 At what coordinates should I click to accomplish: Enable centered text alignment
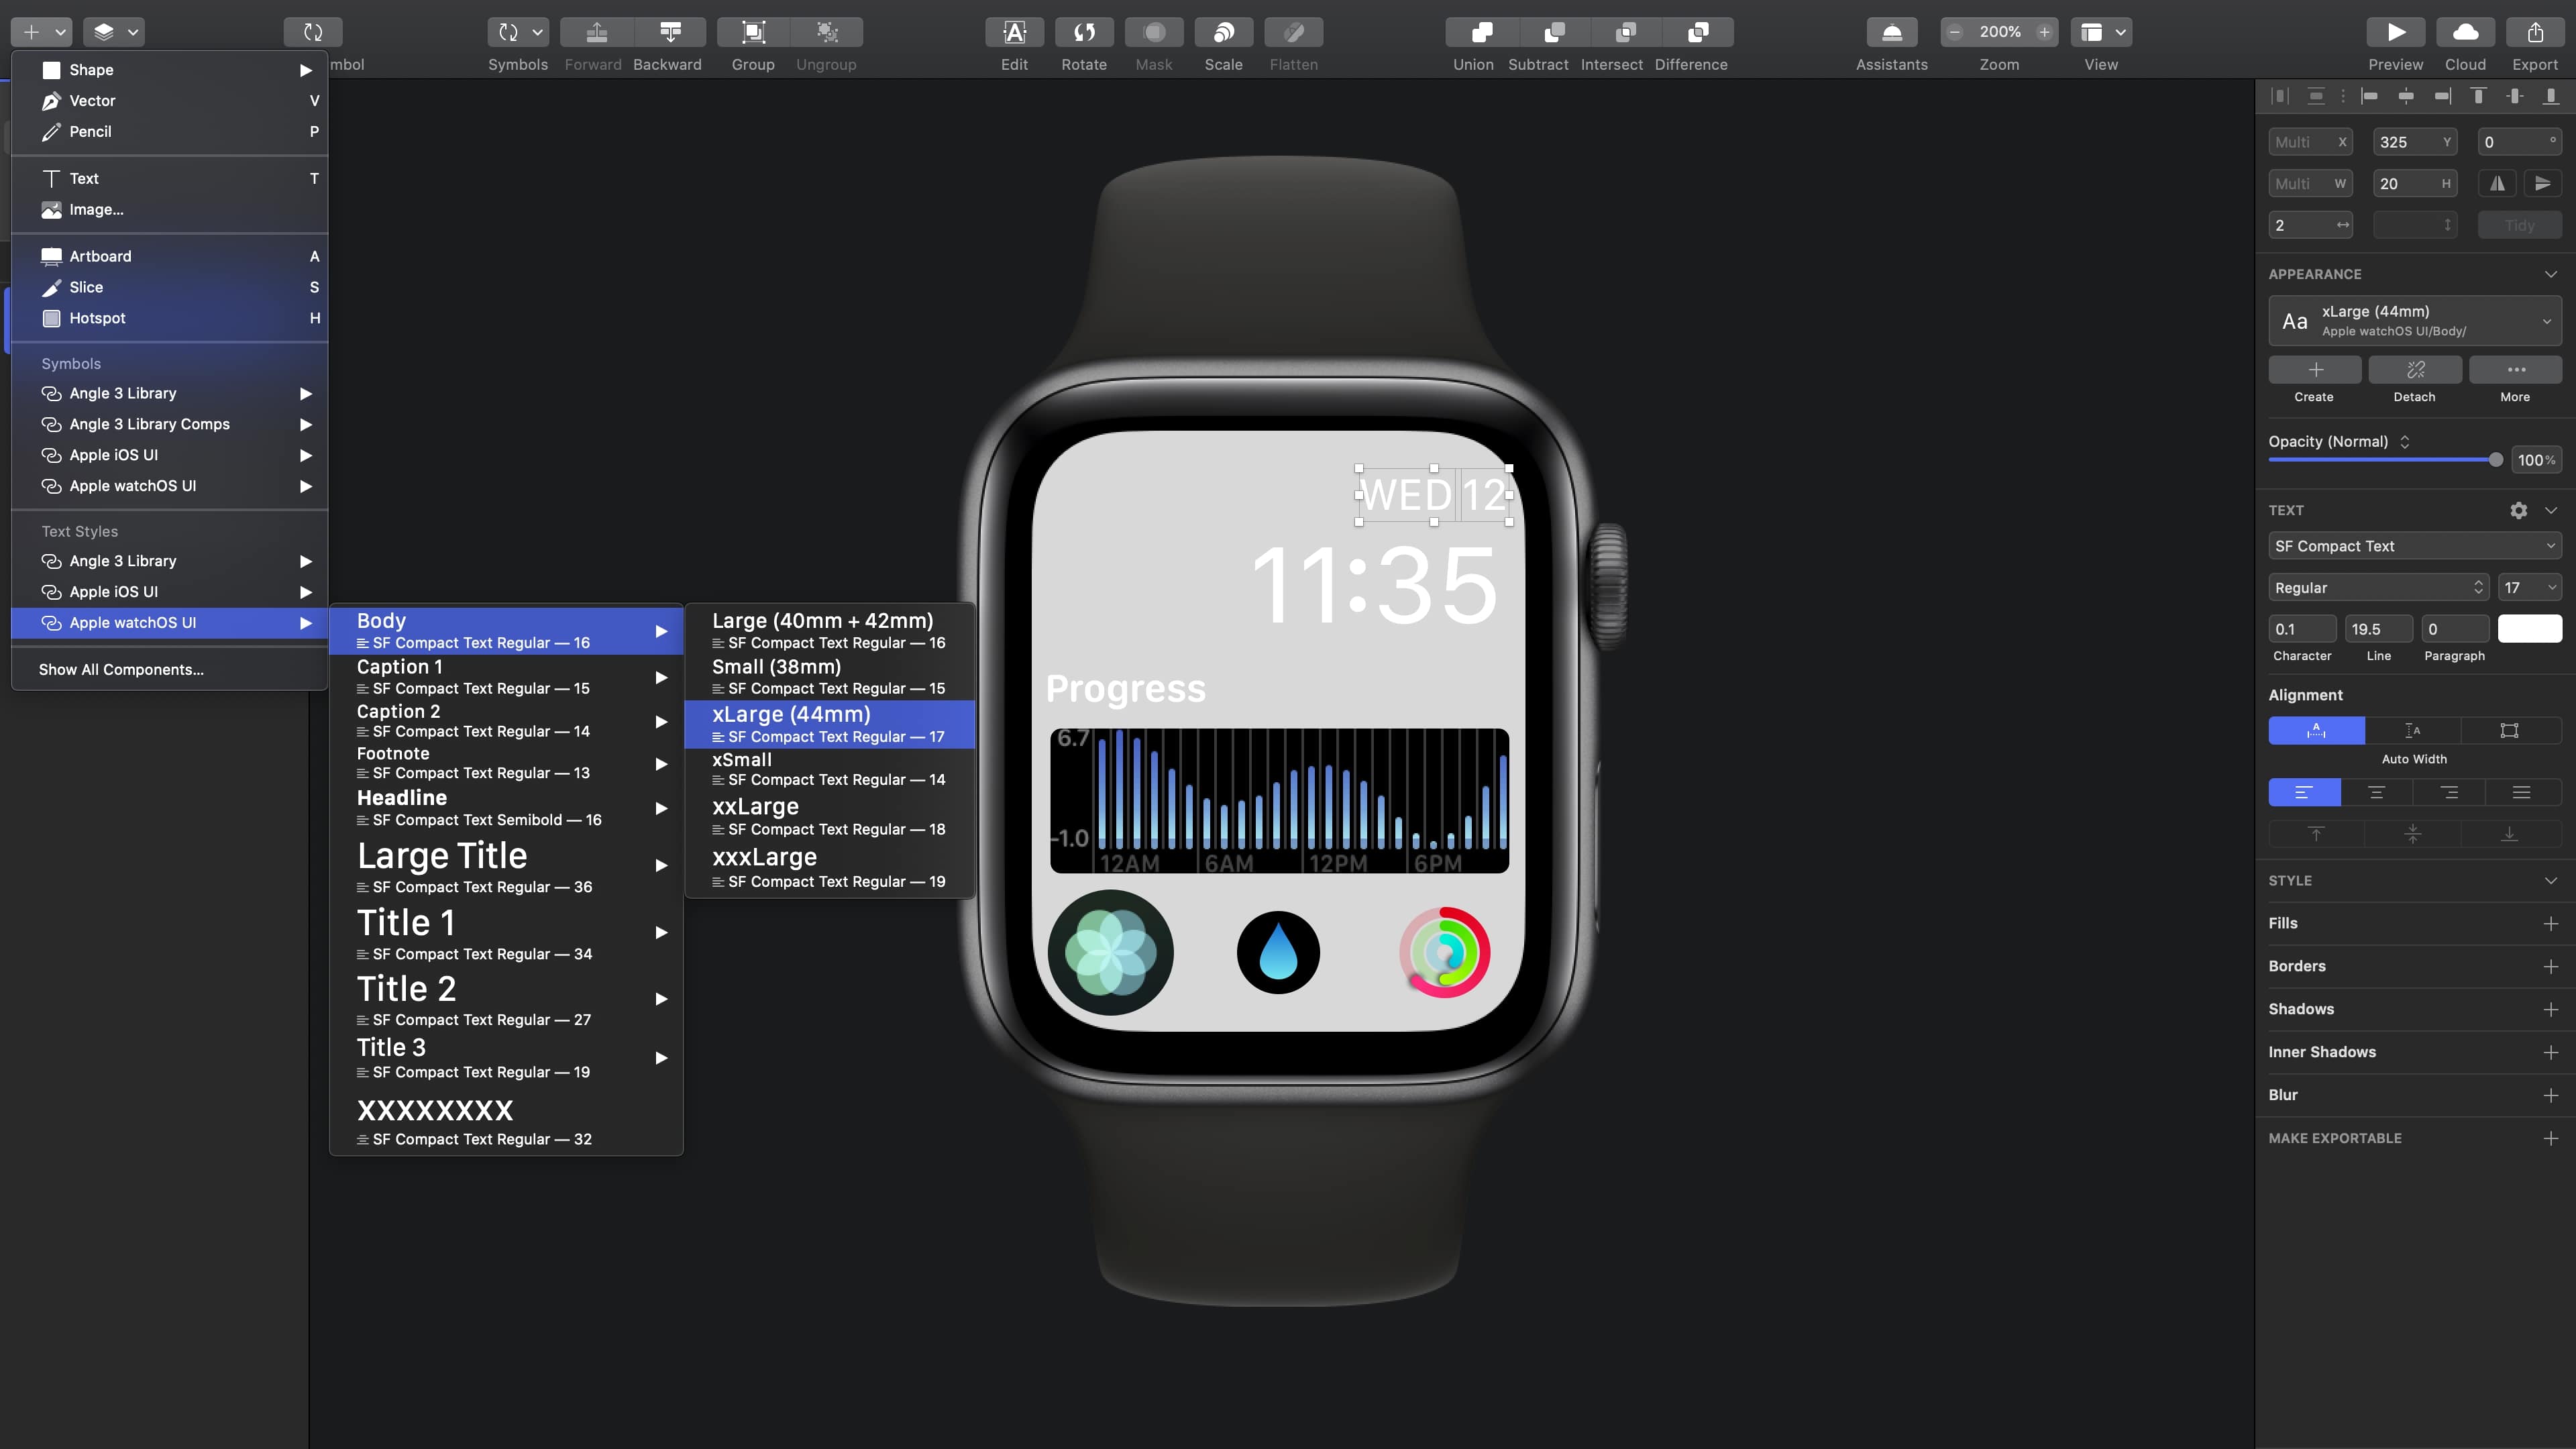click(x=2378, y=791)
